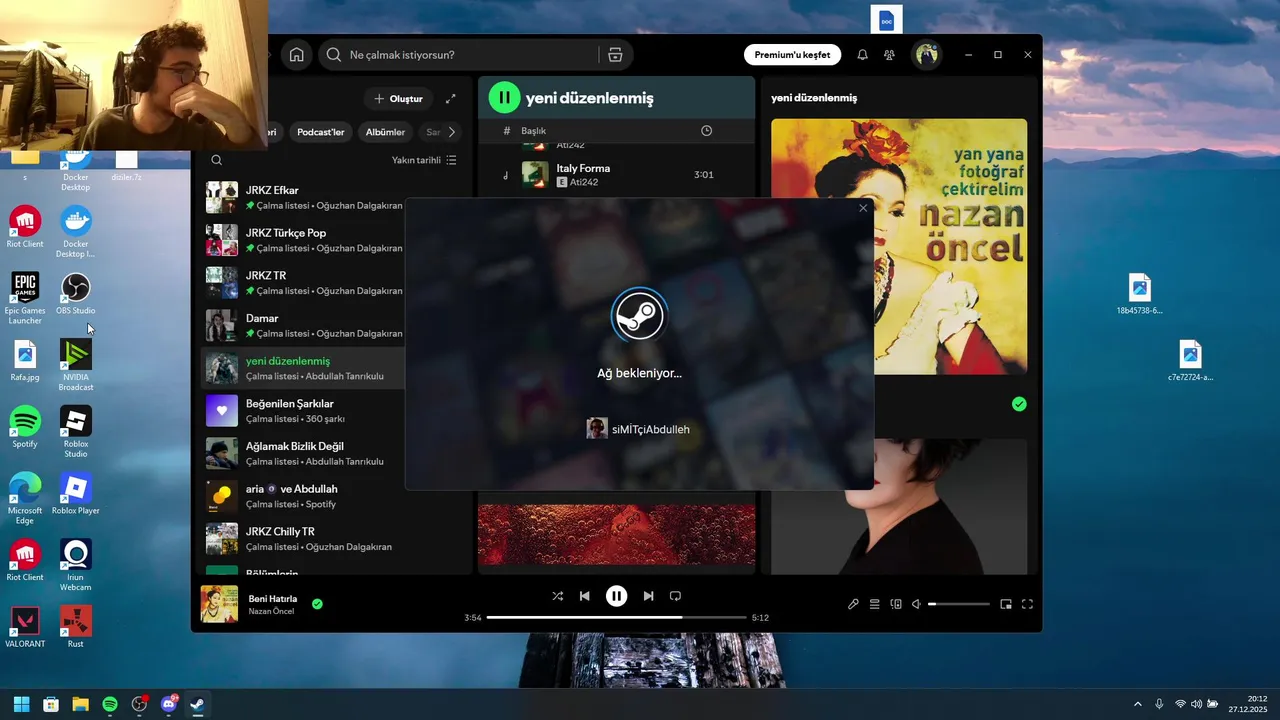Close the Steam Ağ bekleniyor dialog
This screenshot has width=1280, height=720.
tap(863, 208)
